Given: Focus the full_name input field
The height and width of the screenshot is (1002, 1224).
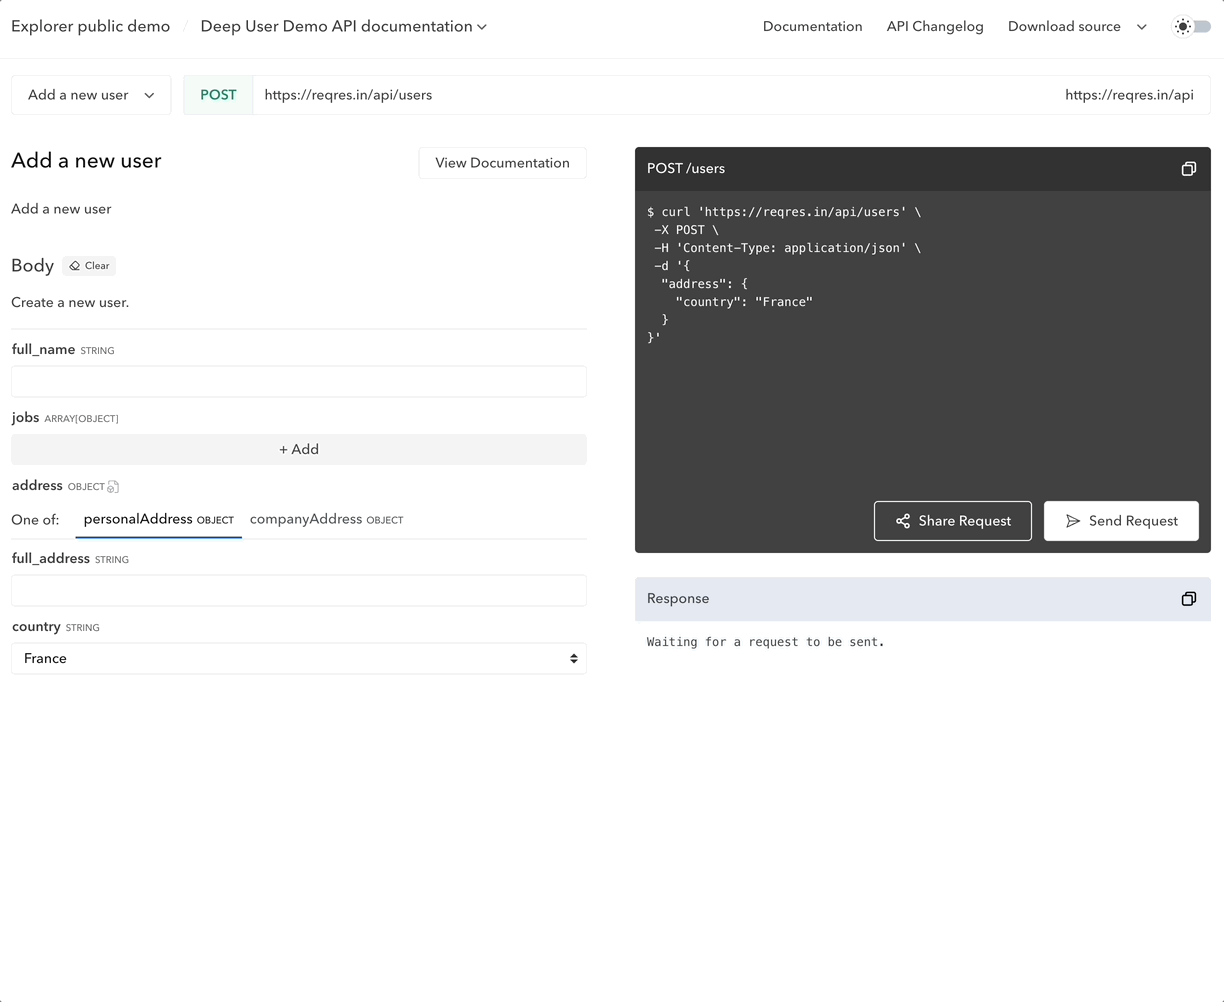Looking at the screenshot, I should (299, 381).
